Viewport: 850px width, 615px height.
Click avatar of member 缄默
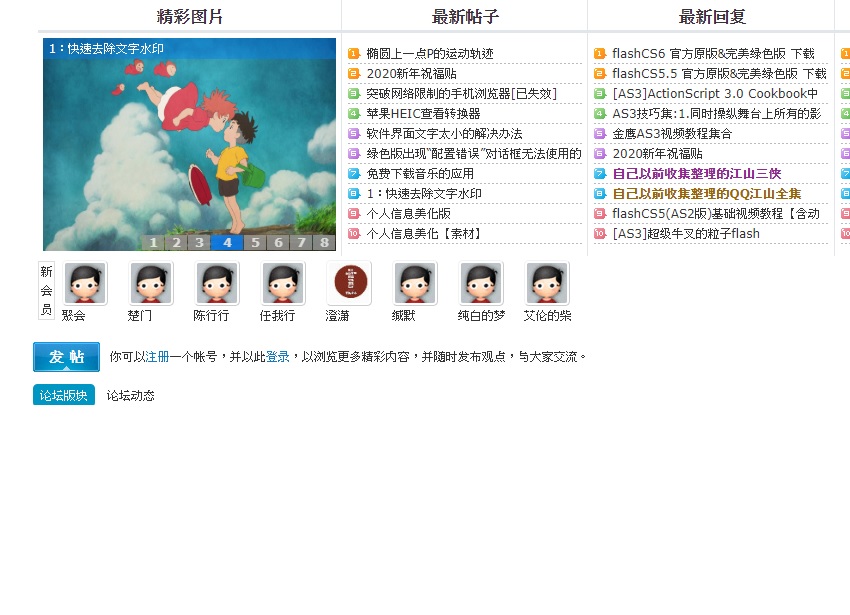pos(416,283)
